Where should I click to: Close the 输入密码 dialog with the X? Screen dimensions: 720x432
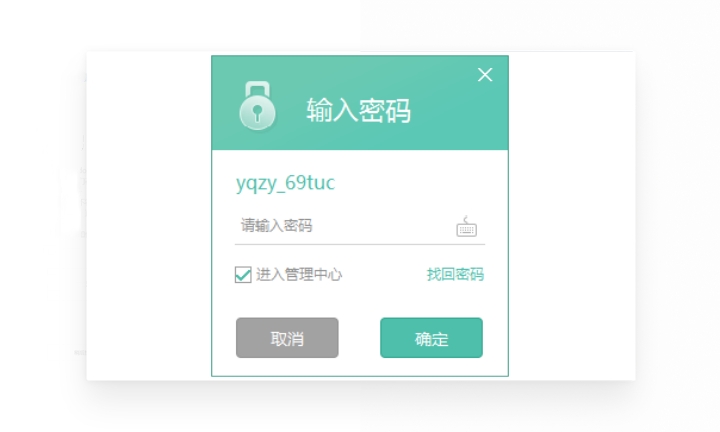click(485, 75)
